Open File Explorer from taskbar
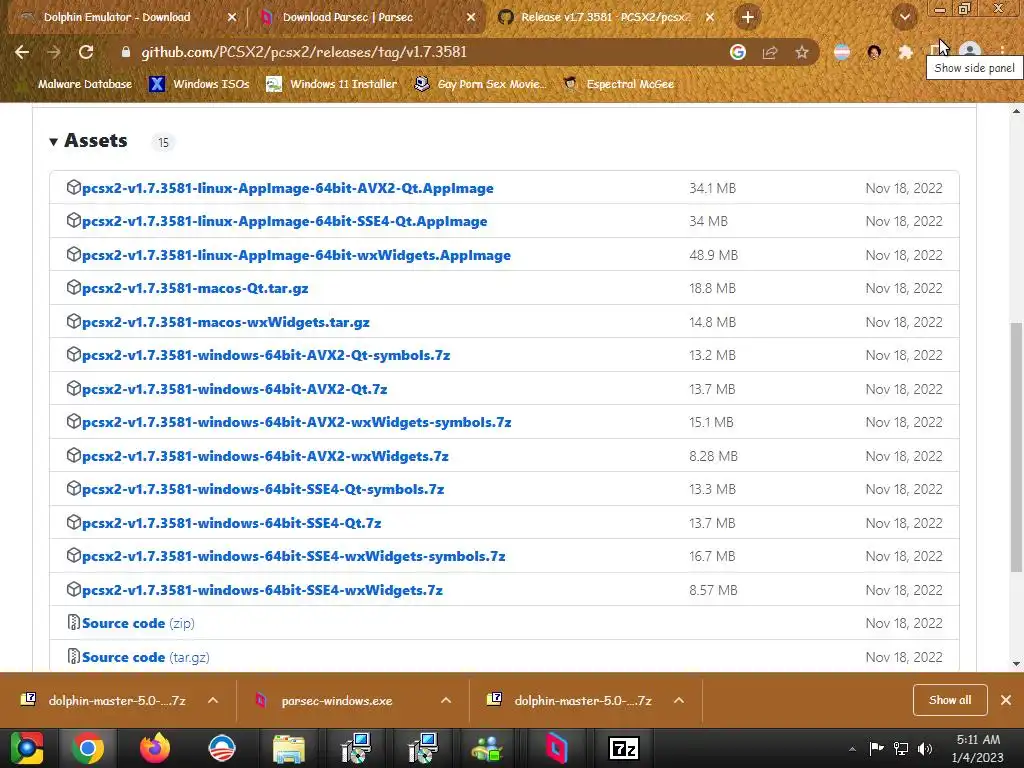This screenshot has width=1024, height=768. point(289,748)
